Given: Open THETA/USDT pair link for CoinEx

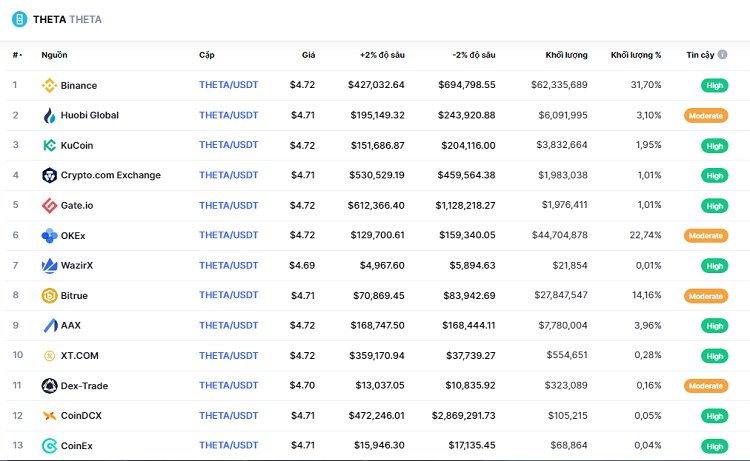Looking at the screenshot, I should (228, 445).
